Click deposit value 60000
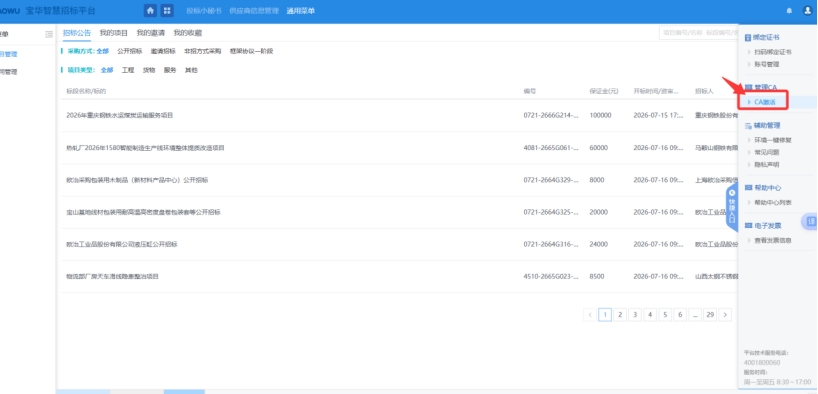 coord(599,148)
